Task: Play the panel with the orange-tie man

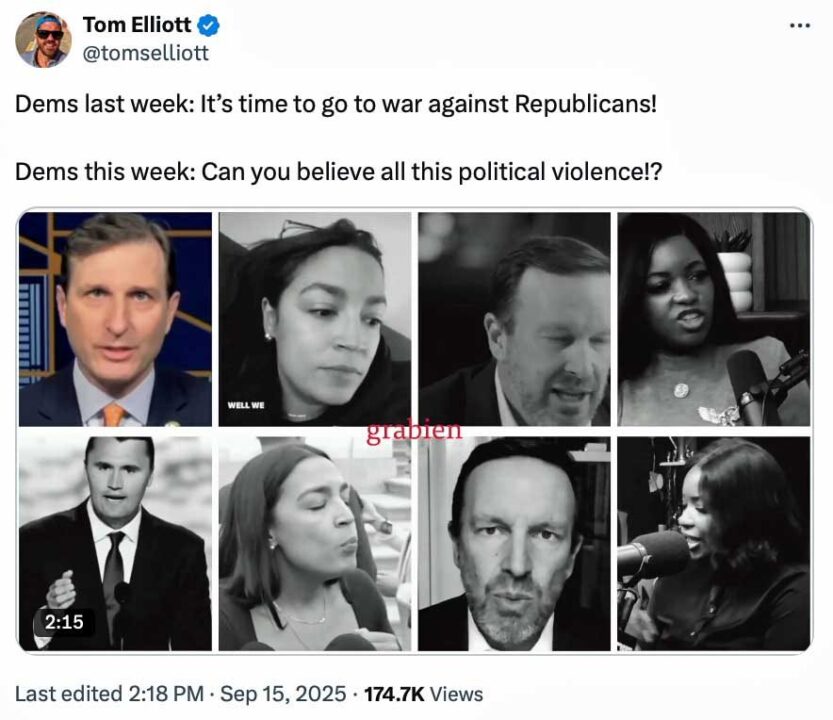Action: coord(115,319)
